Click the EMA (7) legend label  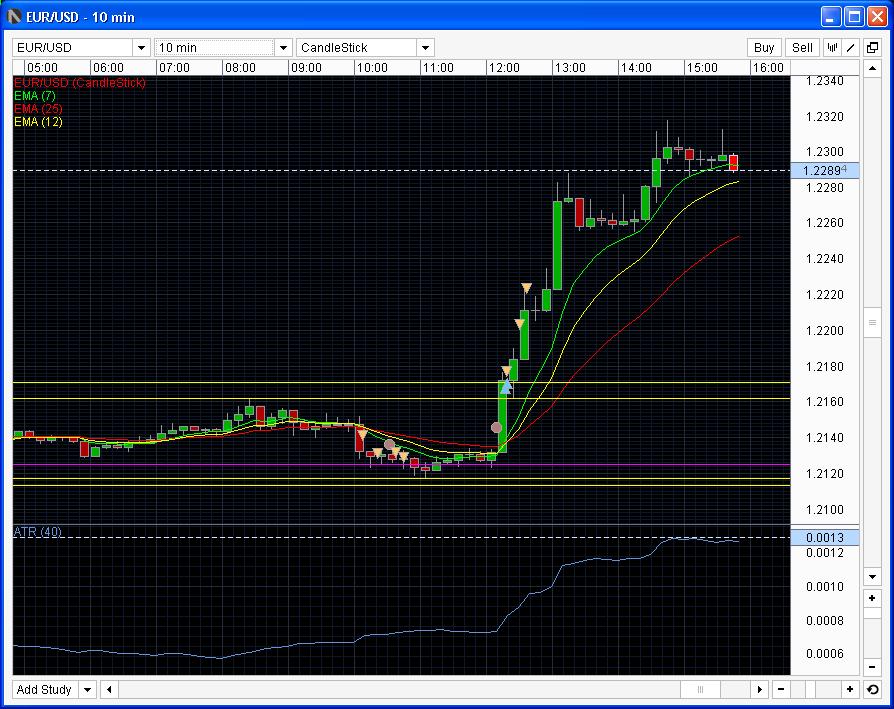35,96
